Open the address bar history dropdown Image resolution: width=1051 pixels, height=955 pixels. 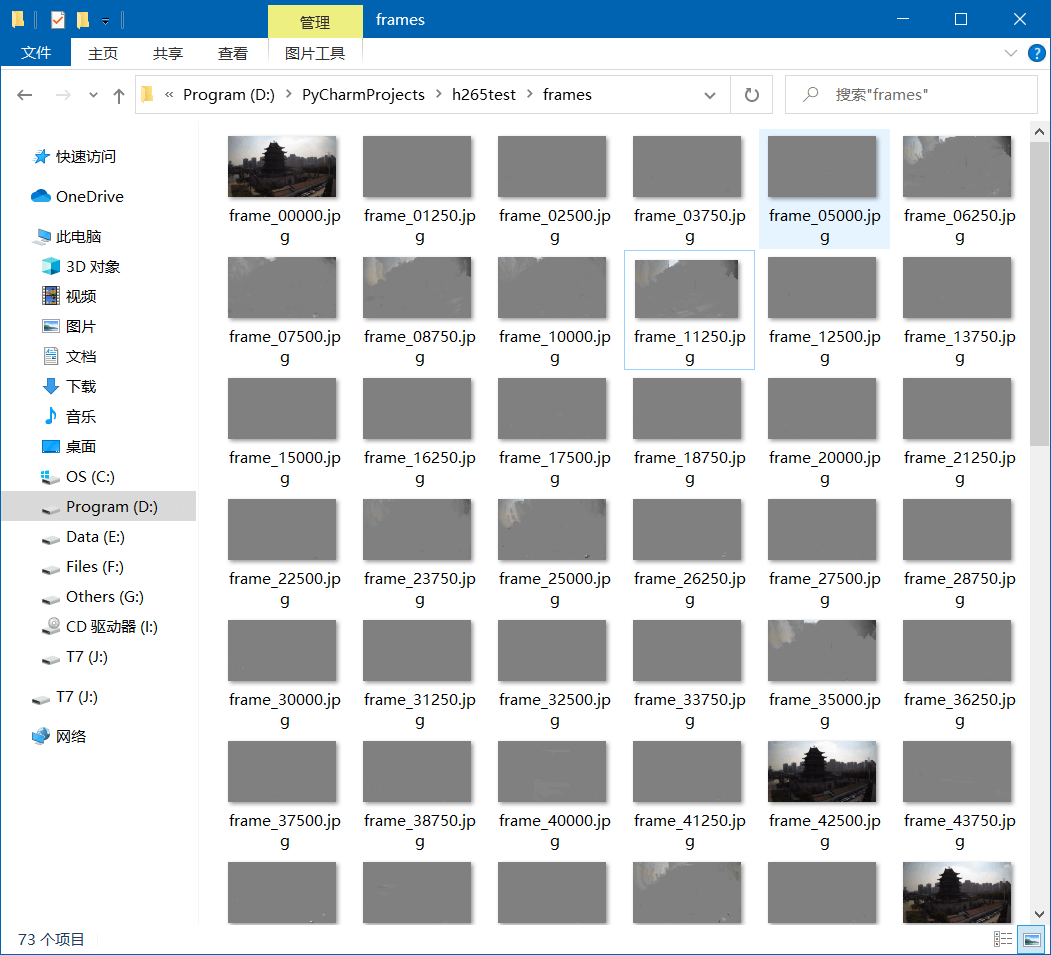710,95
